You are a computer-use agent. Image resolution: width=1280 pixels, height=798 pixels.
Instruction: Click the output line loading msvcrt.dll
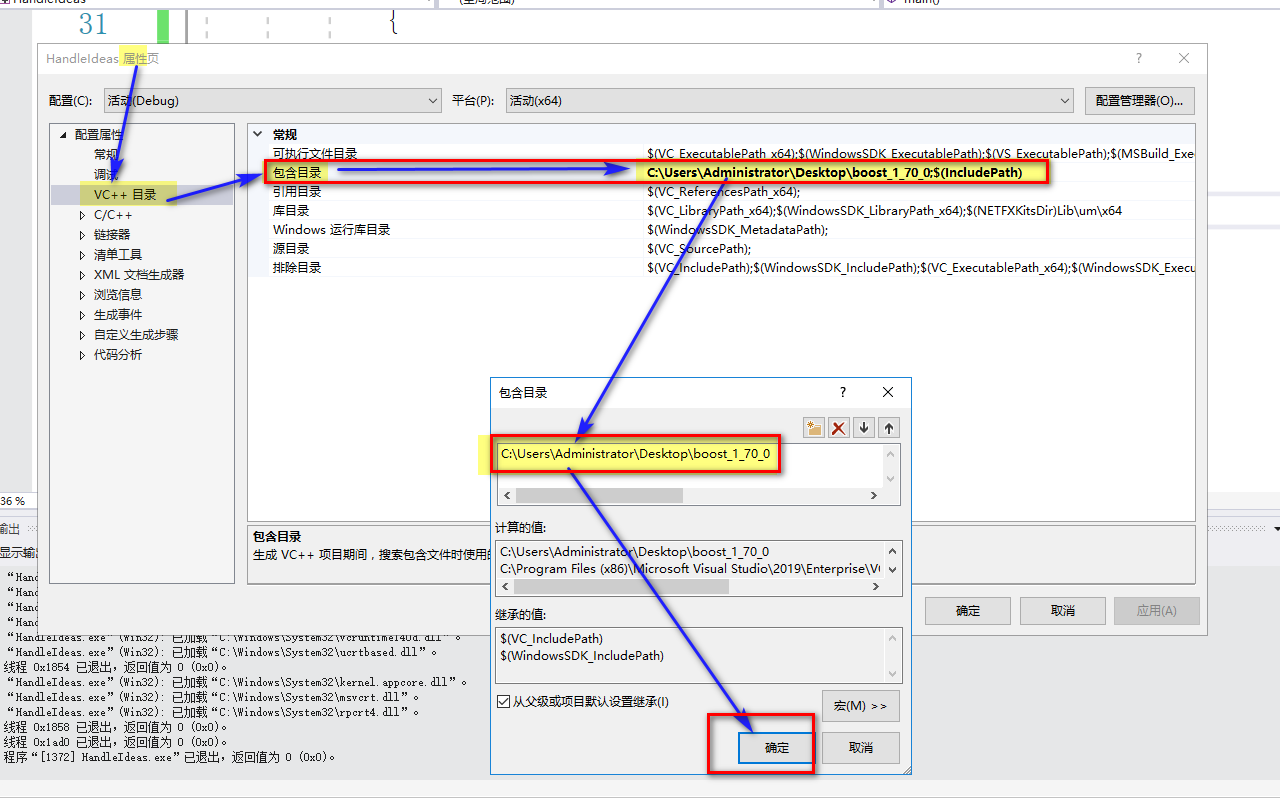tap(213, 697)
